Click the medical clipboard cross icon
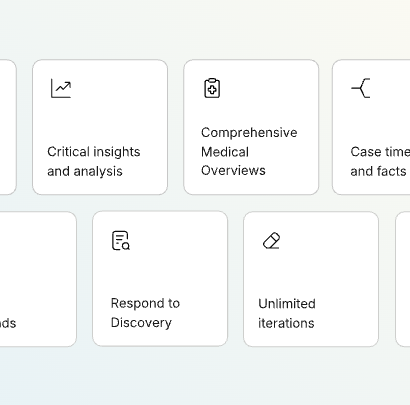 (x=212, y=88)
